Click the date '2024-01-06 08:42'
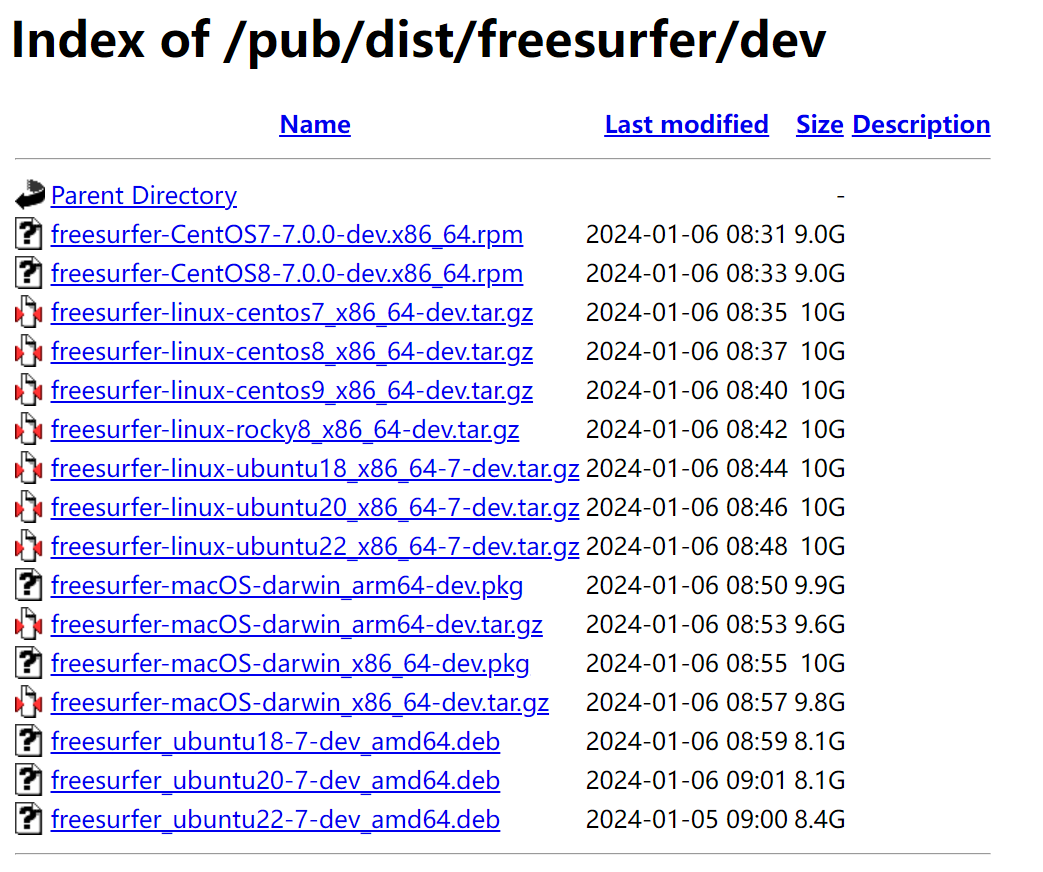 point(686,430)
